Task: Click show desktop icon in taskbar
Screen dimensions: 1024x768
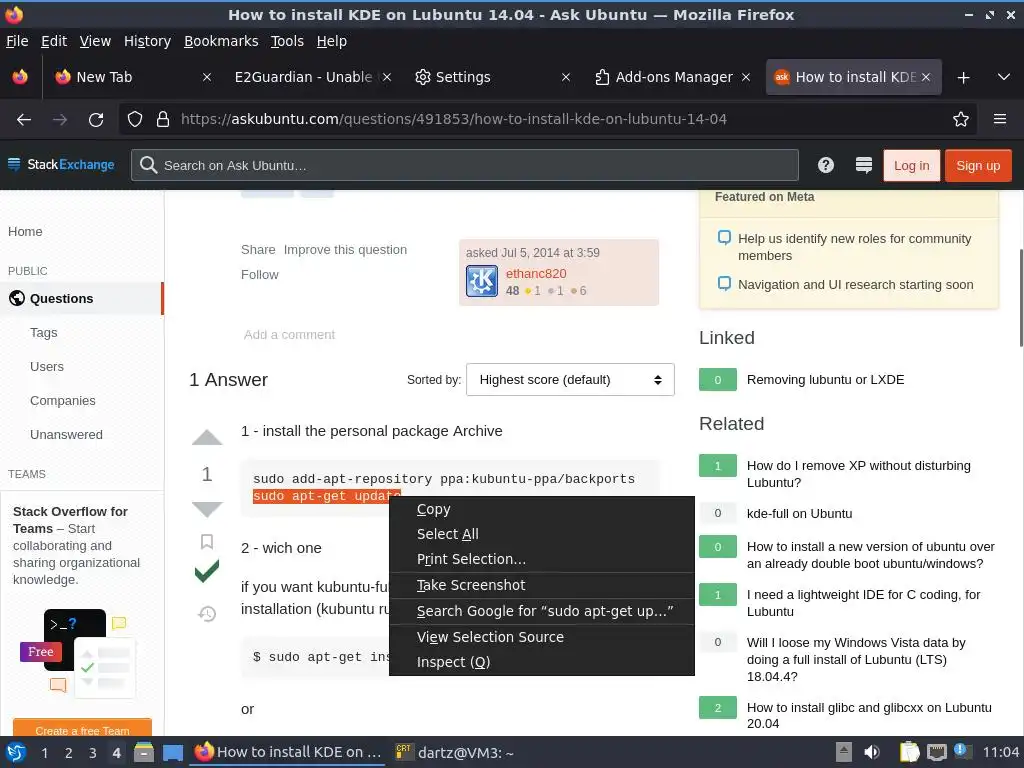Action: click(172, 753)
